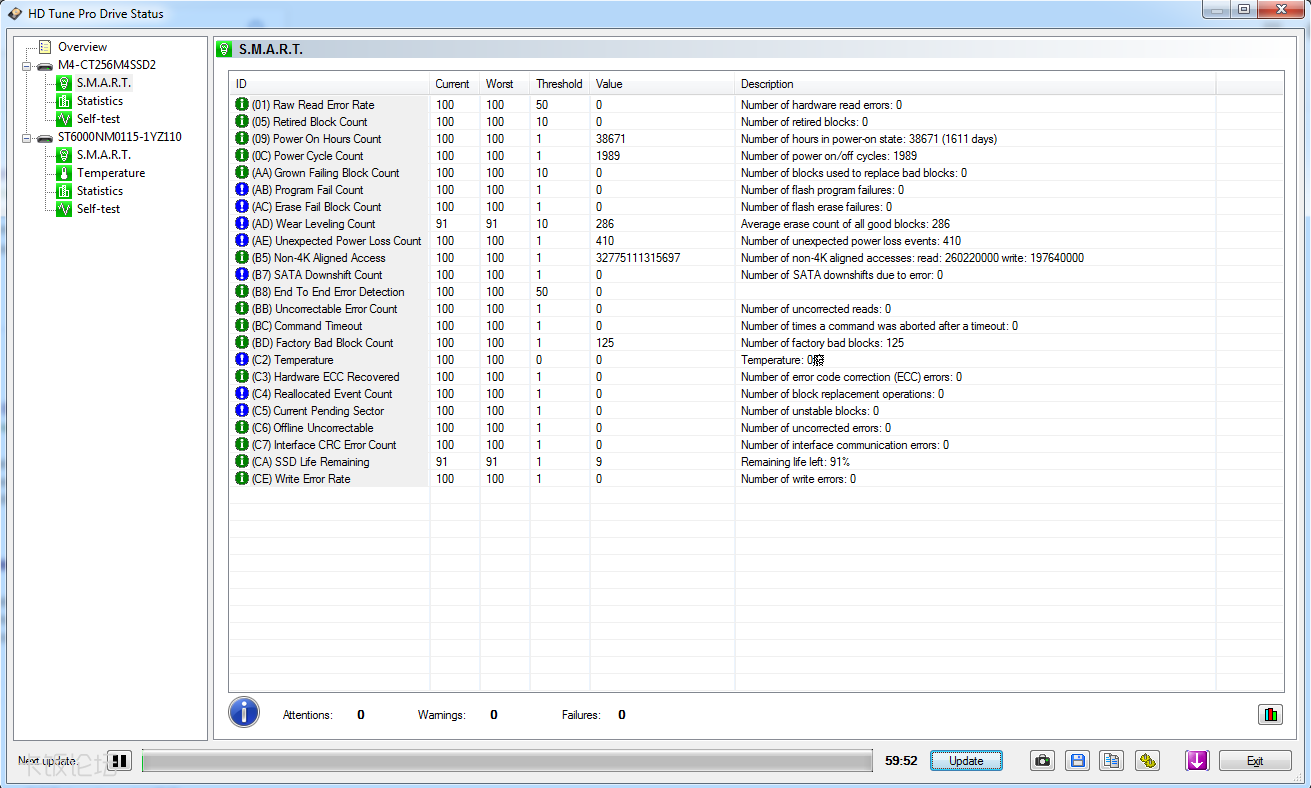The image size is (1311, 788).
Task: Open Temperature under ST6000NM0115-1YZ110
Action: coord(111,173)
